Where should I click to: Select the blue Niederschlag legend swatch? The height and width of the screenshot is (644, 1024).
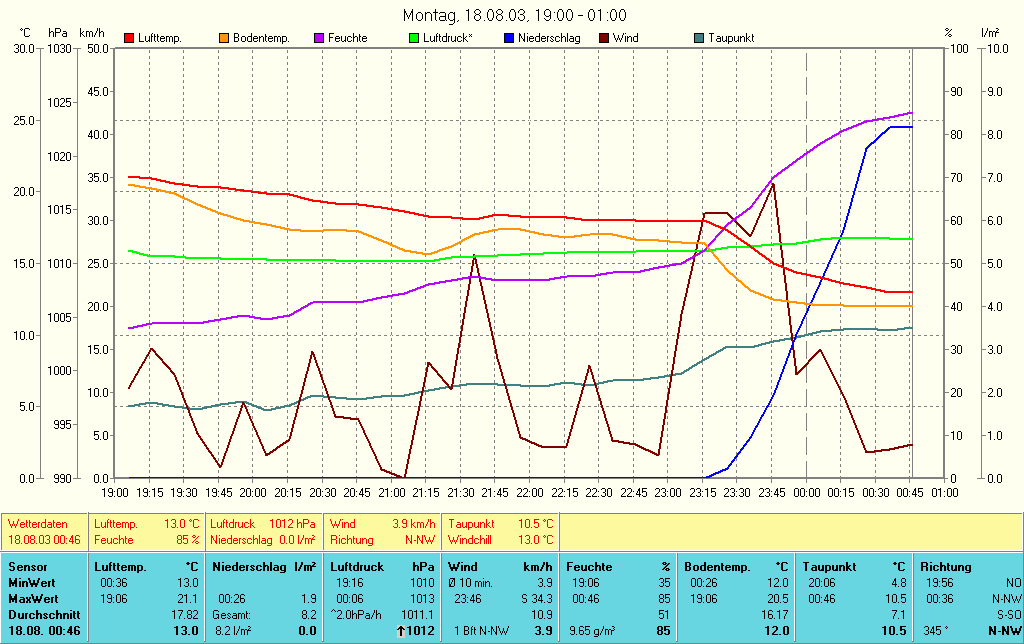point(509,38)
